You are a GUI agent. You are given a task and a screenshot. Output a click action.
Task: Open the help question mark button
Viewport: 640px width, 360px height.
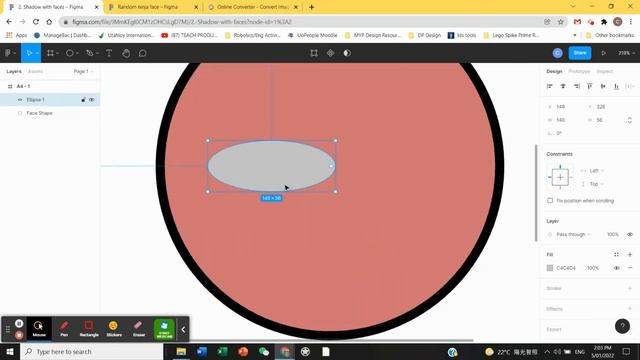622,326
